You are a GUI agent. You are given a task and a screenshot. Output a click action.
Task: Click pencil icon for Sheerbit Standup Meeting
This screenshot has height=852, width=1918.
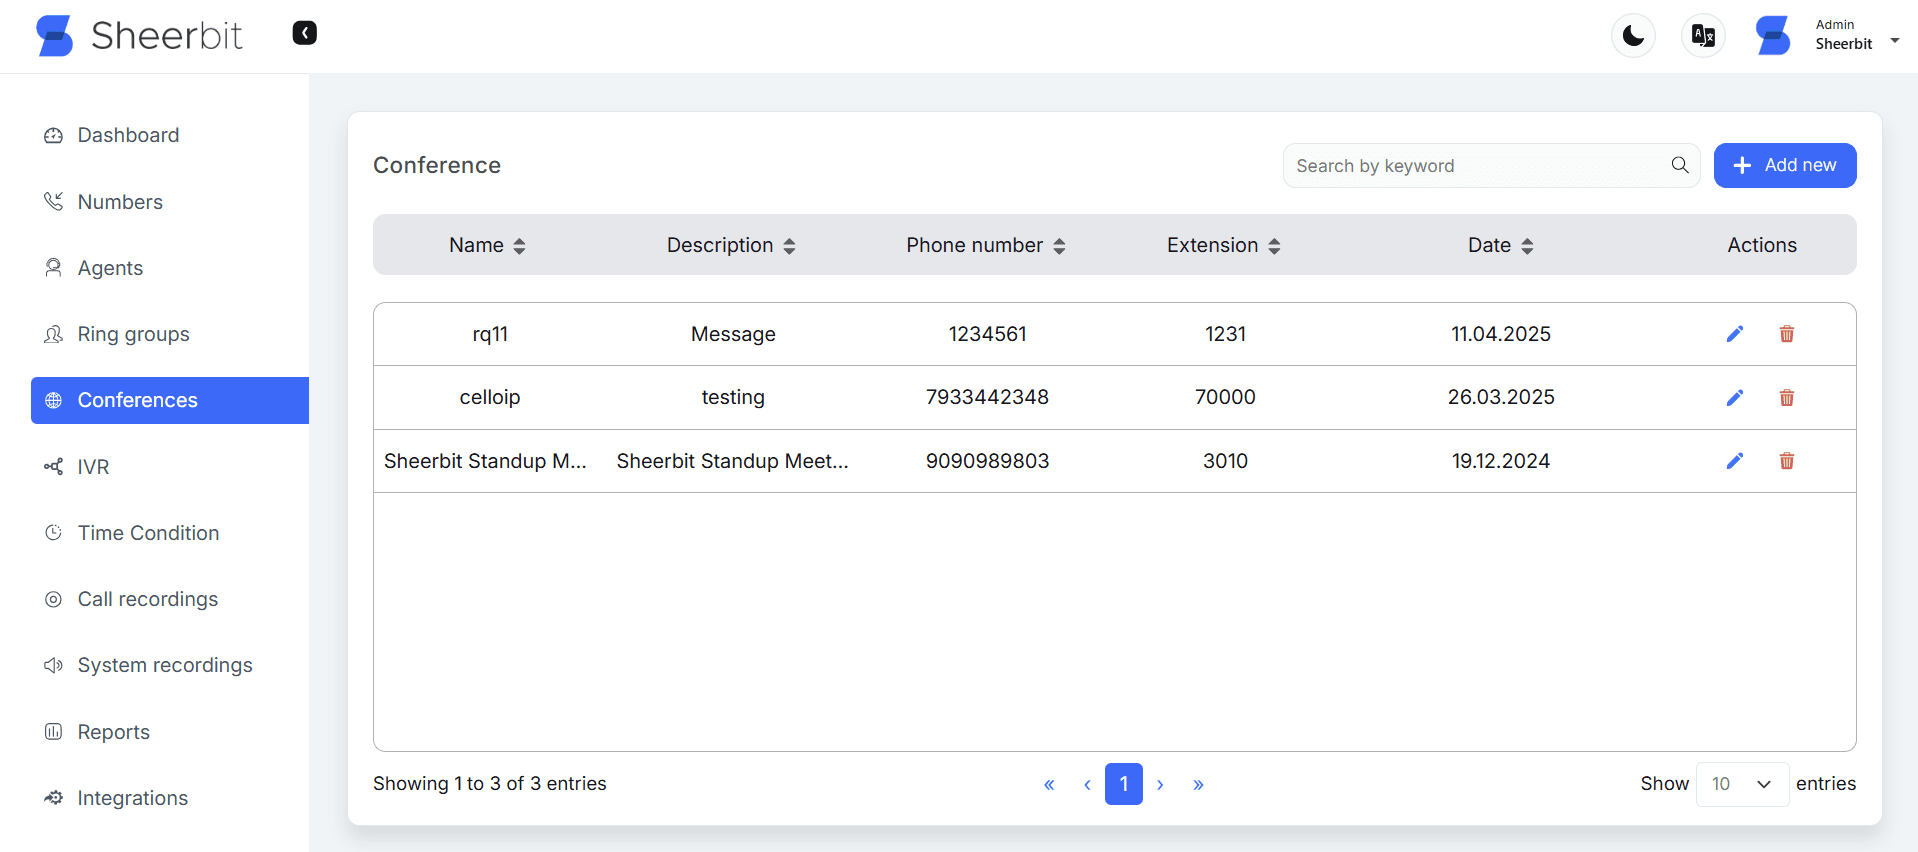[x=1734, y=461]
